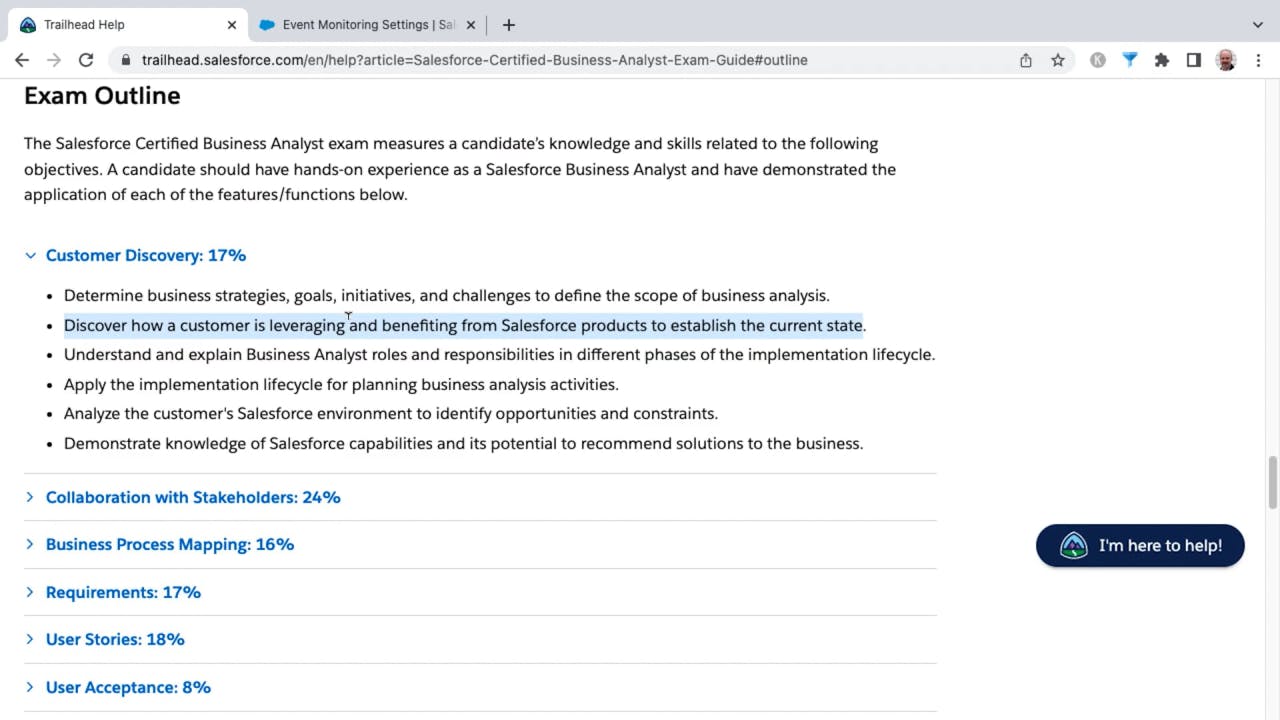The image size is (1280, 720).
Task: Expand the User Stories: 18% section
Action: coord(115,640)
